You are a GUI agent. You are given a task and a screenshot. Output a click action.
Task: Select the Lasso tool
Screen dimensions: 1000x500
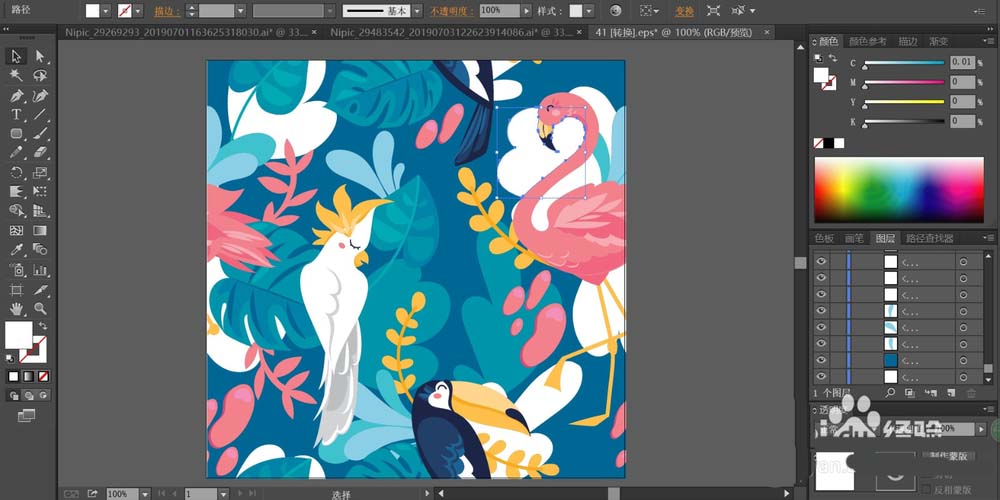[x=40, y=76]
